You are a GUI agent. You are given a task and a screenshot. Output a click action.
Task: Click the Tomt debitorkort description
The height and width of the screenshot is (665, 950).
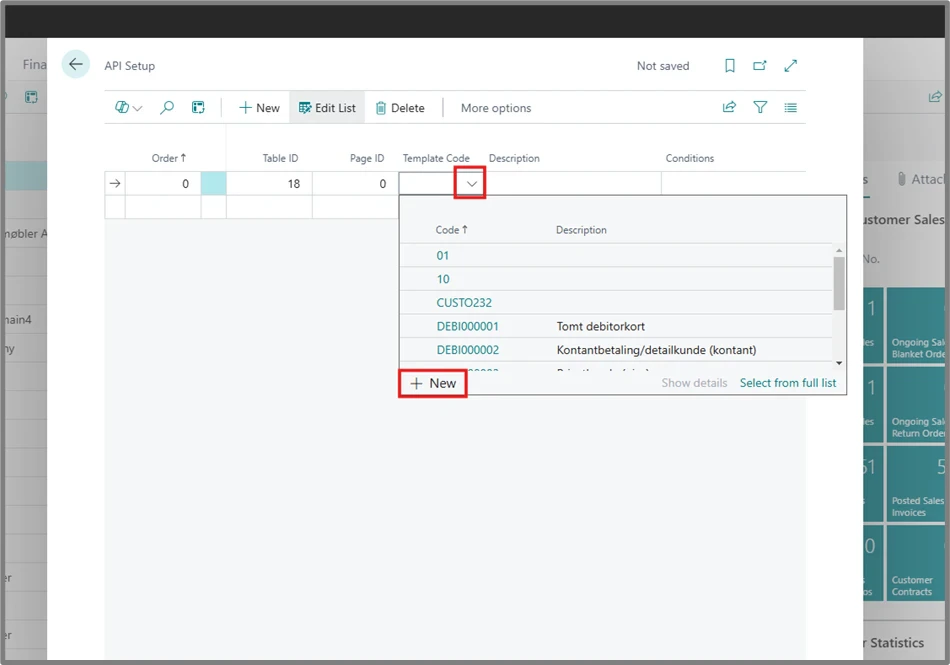[600, 326]
